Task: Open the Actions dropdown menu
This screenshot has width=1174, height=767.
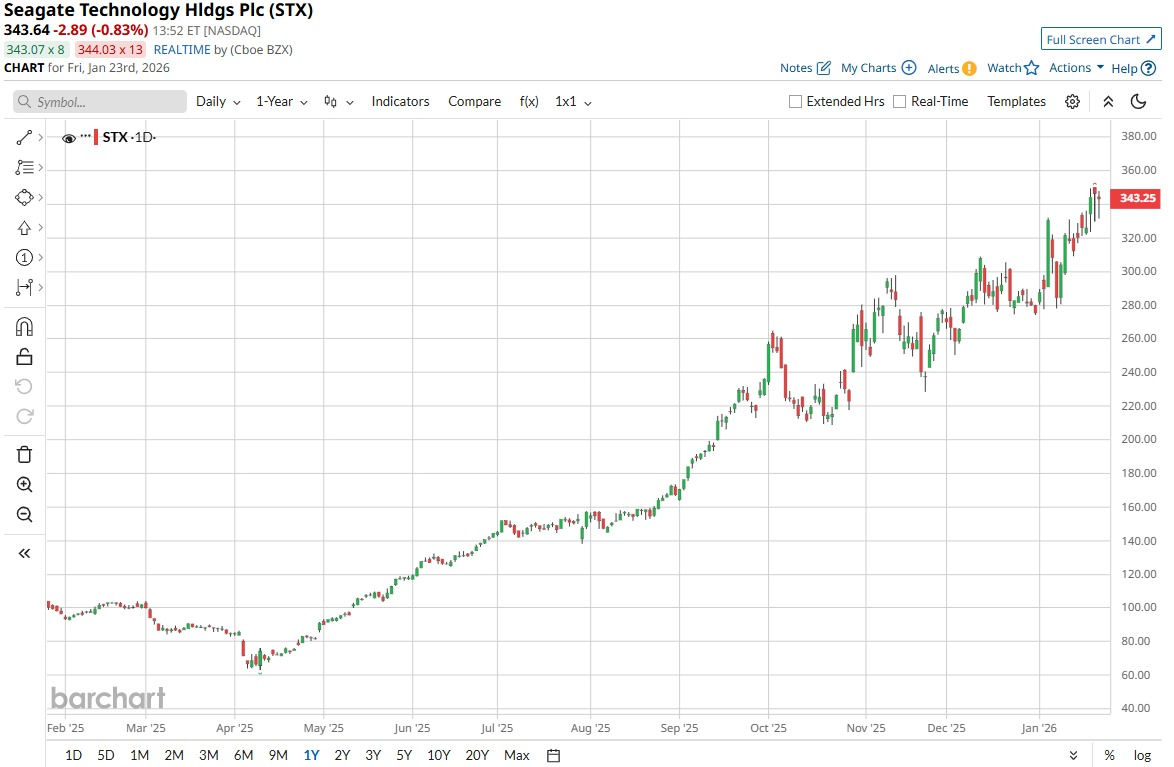Action: pyautogui.click(x=1076, y=67)
